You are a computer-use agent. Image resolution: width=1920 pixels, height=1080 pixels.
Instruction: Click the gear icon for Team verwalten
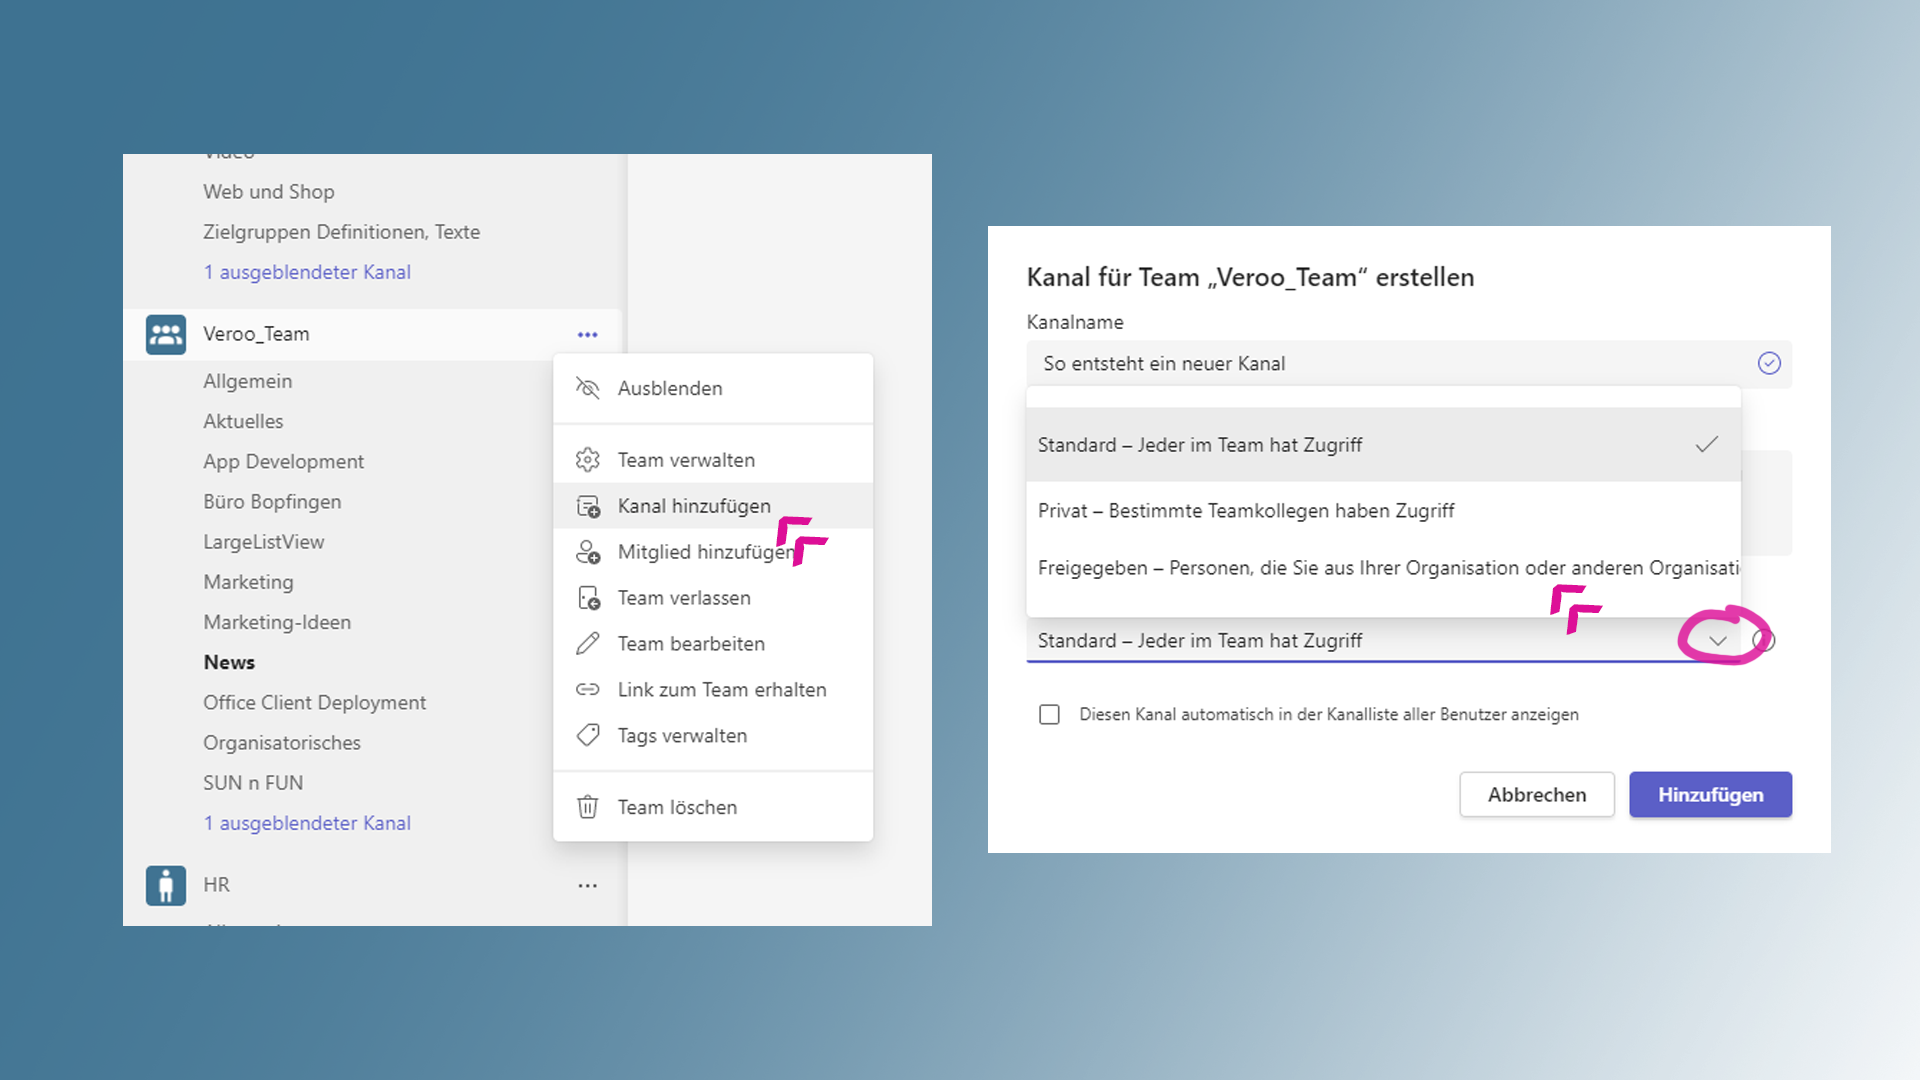click(x=588, y=460)
